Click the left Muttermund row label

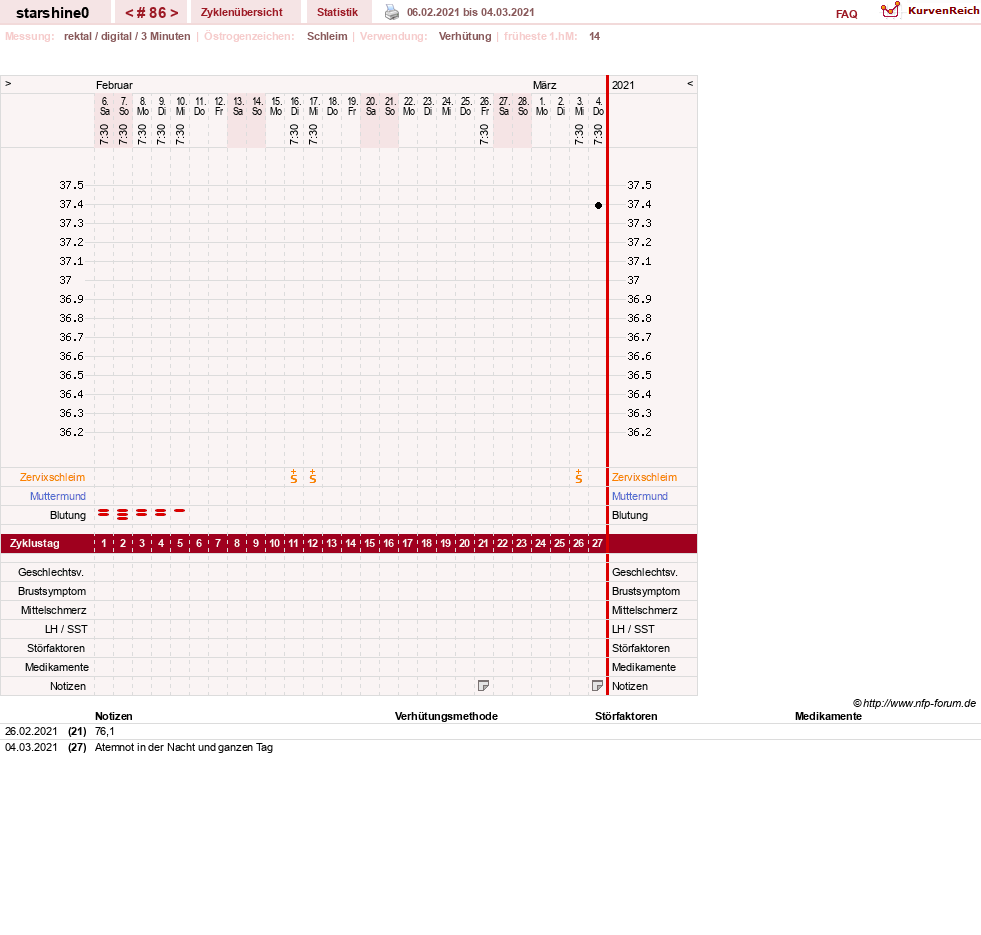click(x=58, y=496)
